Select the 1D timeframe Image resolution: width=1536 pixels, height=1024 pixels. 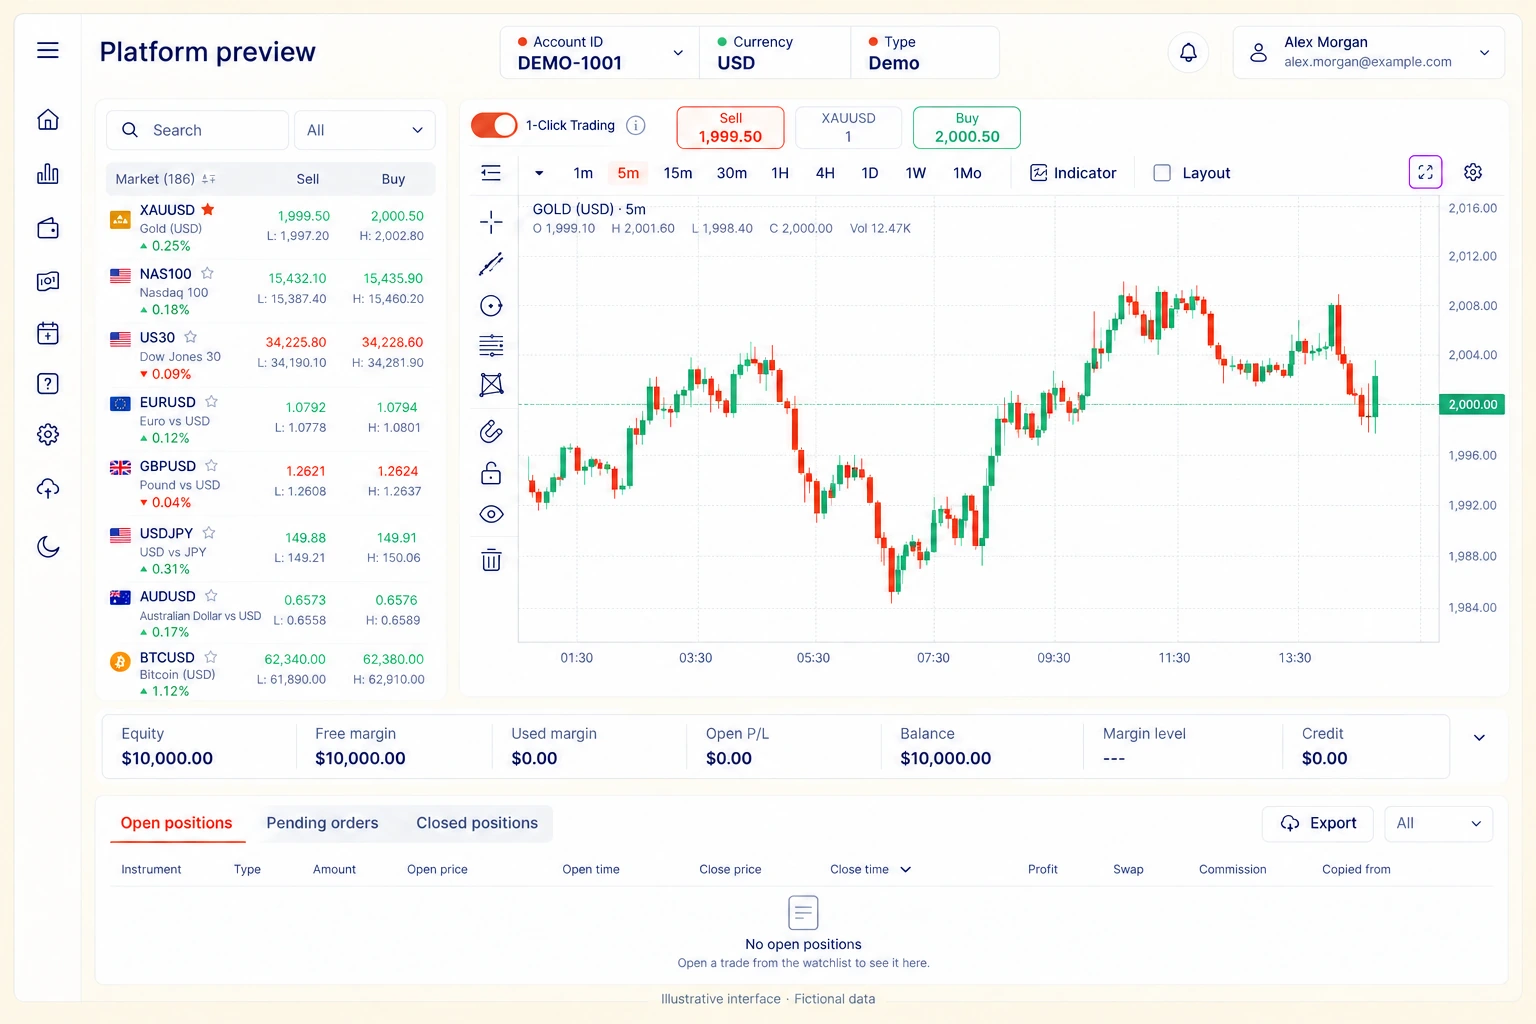click(870, 173)
